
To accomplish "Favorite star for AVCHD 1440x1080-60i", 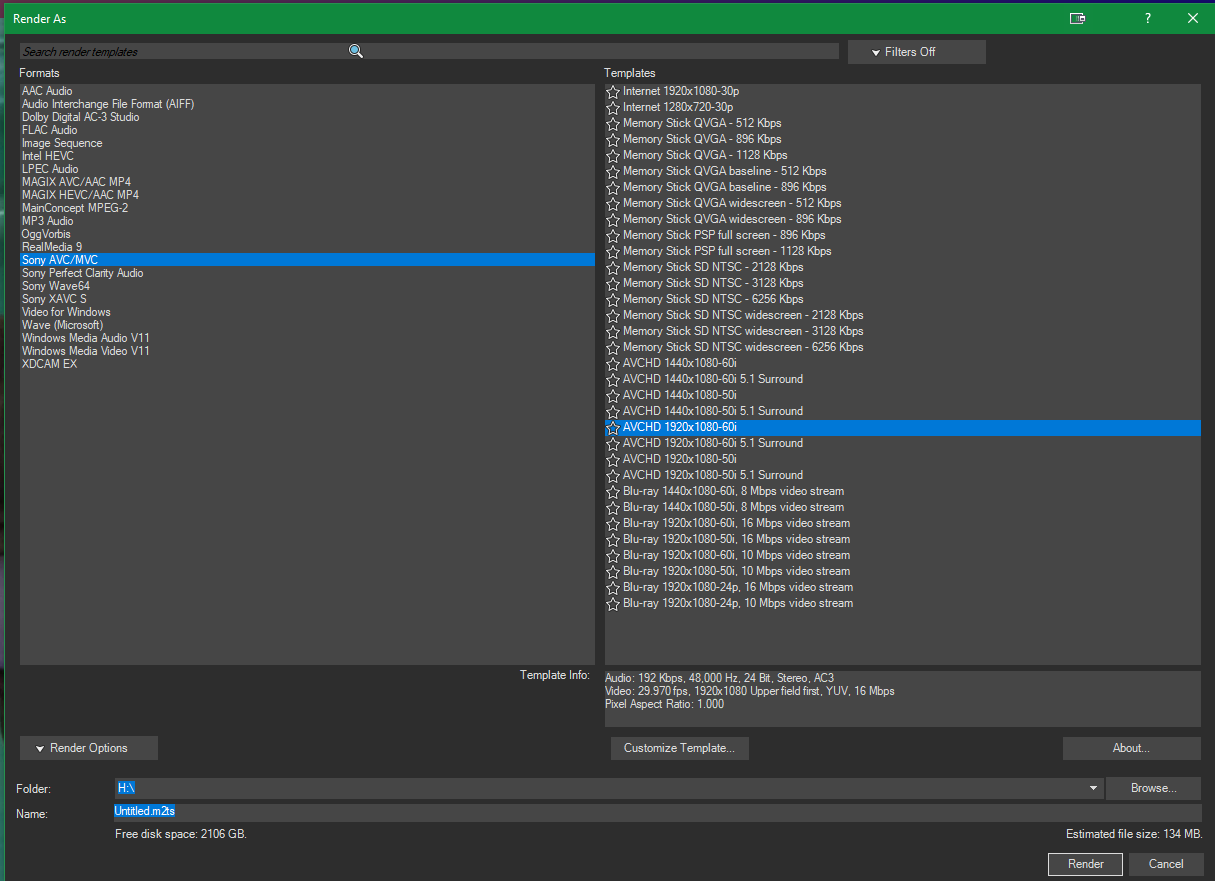I will pyautogui.click(x=613, y=363).
